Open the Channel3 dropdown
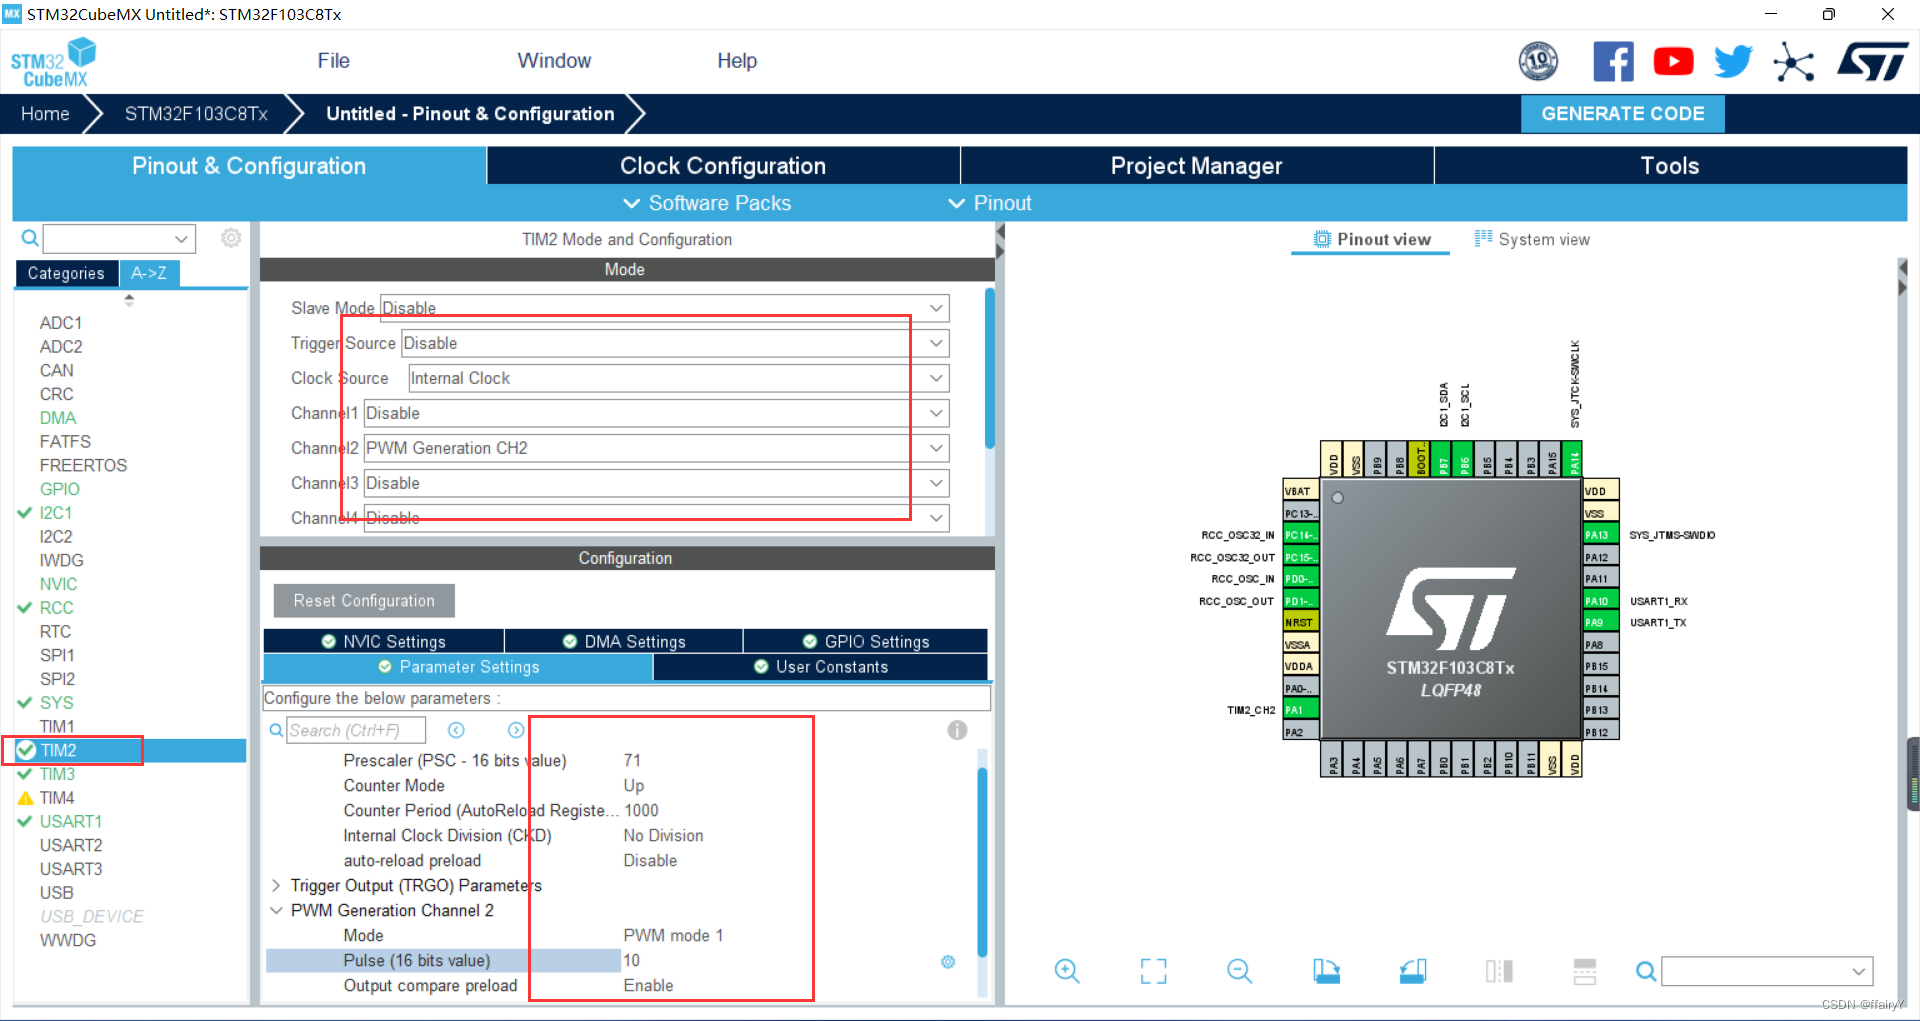This screenshot has height=1021, width=1920. tap(656, 483)
